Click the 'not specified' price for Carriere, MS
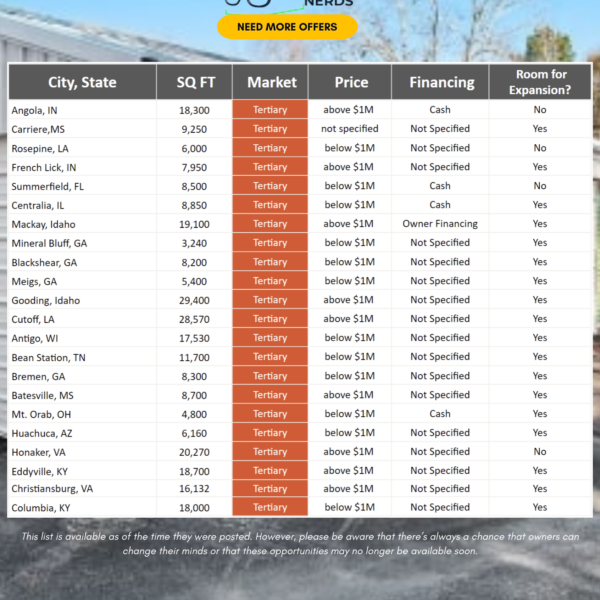600x600 pixels. (x=350, y=129)
